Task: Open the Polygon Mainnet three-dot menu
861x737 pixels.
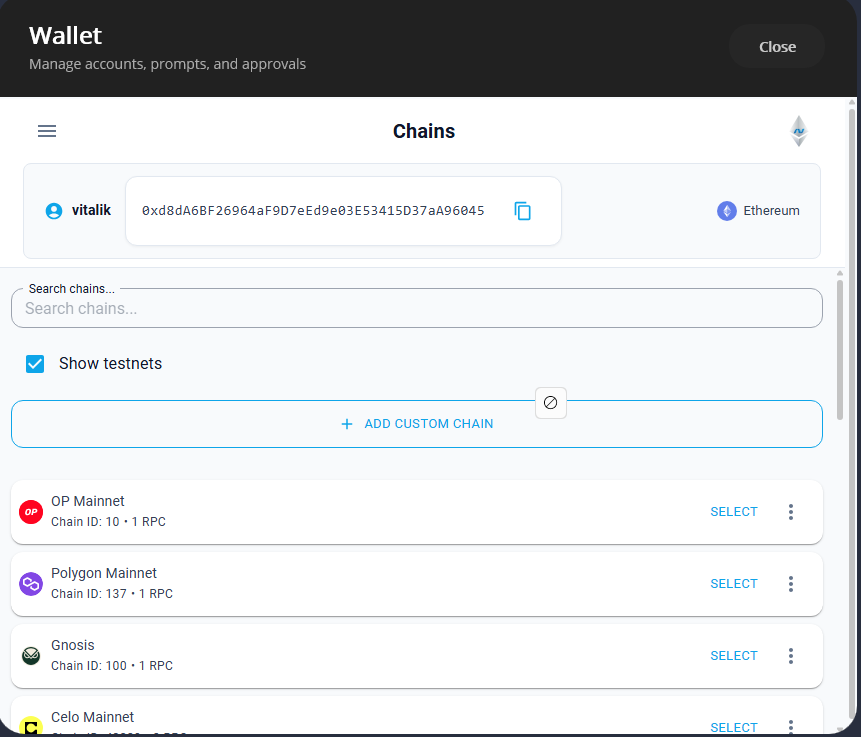Action: (791, 583)
